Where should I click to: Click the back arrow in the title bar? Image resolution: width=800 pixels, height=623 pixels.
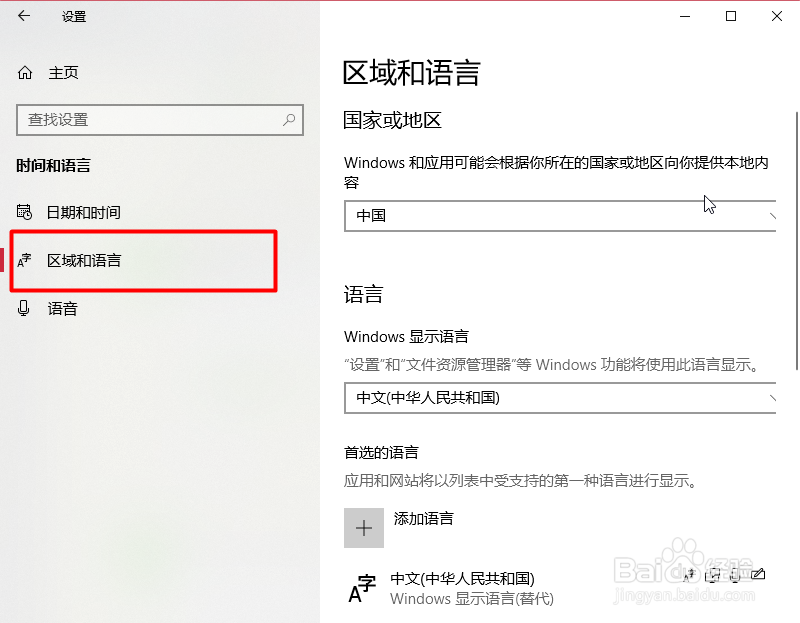coord(22,16)
